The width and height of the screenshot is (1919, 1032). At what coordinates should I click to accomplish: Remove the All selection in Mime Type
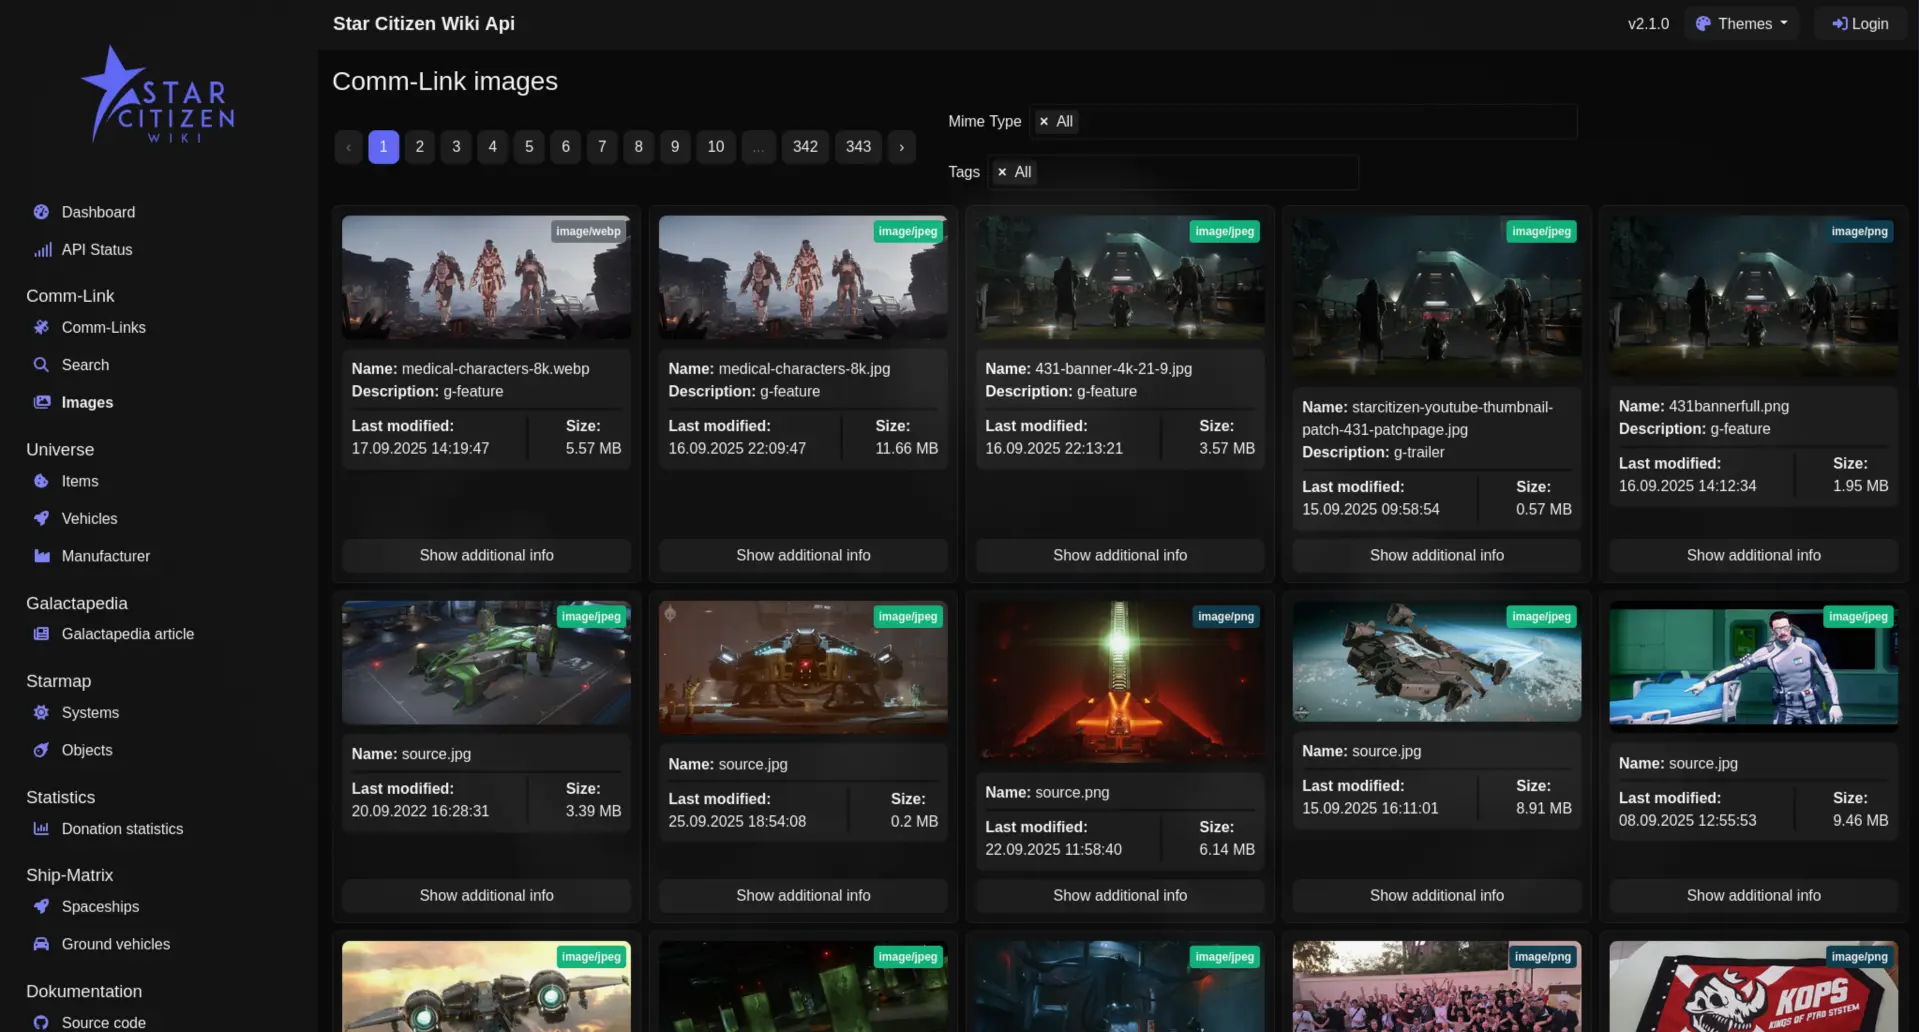[x=1043, y=121]
